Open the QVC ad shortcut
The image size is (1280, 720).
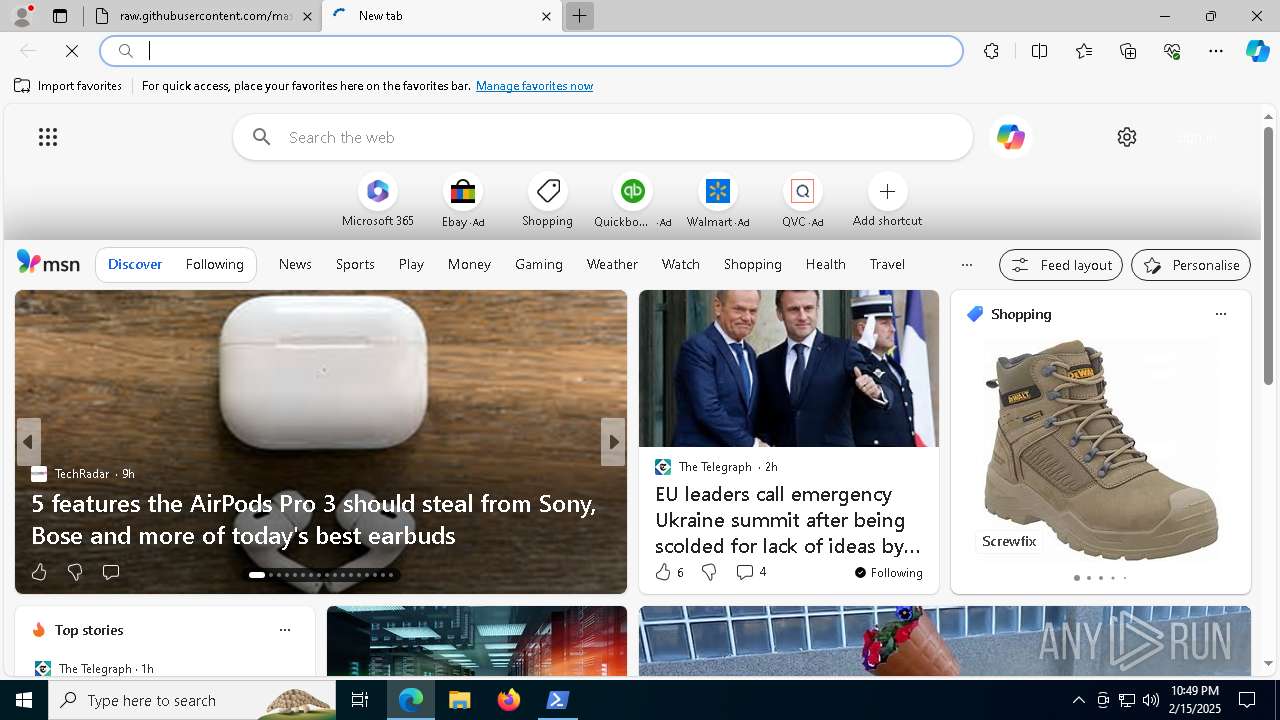click(802, 201)
